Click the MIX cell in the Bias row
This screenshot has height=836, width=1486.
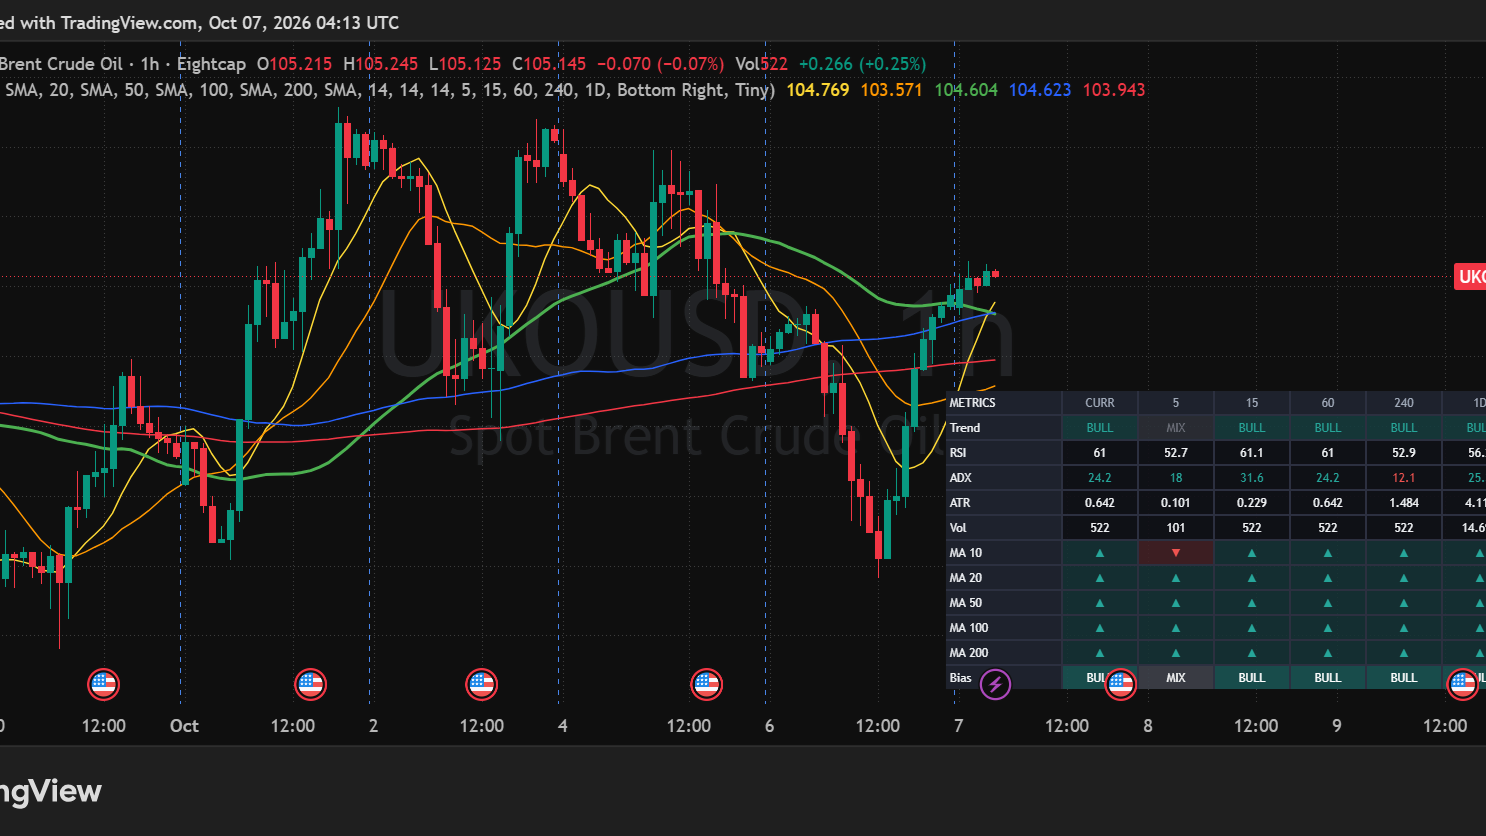pos(1176,678)
